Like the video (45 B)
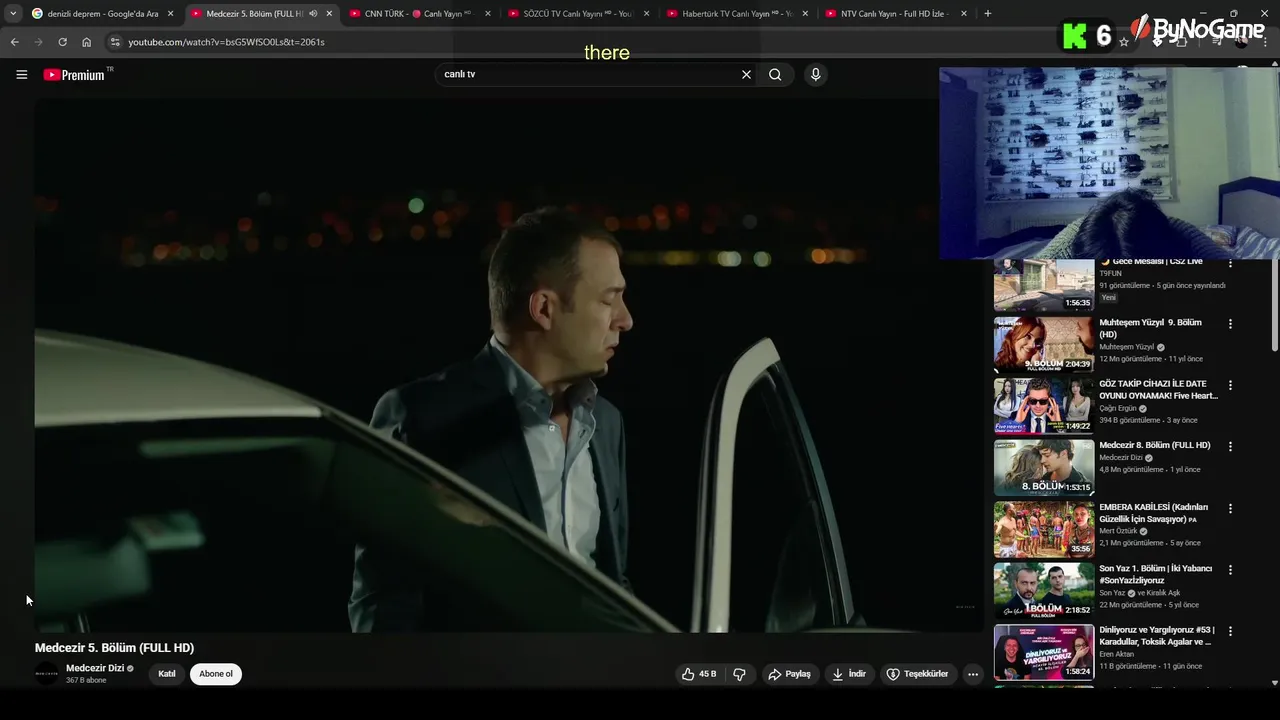The image size is (1280, 720). (x=699, y=674)
